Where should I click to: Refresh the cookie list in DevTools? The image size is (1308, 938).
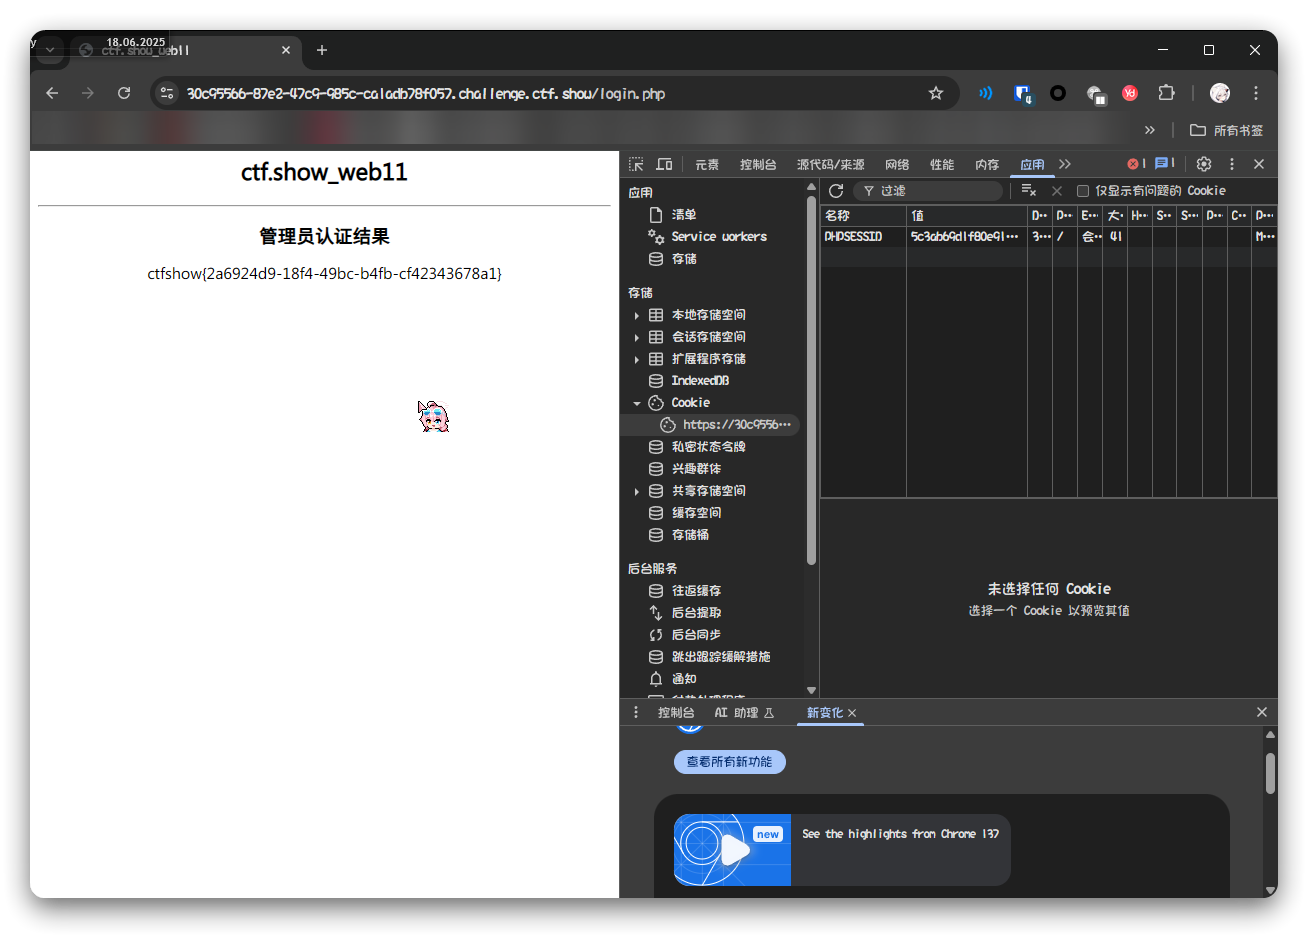point(836,191)
